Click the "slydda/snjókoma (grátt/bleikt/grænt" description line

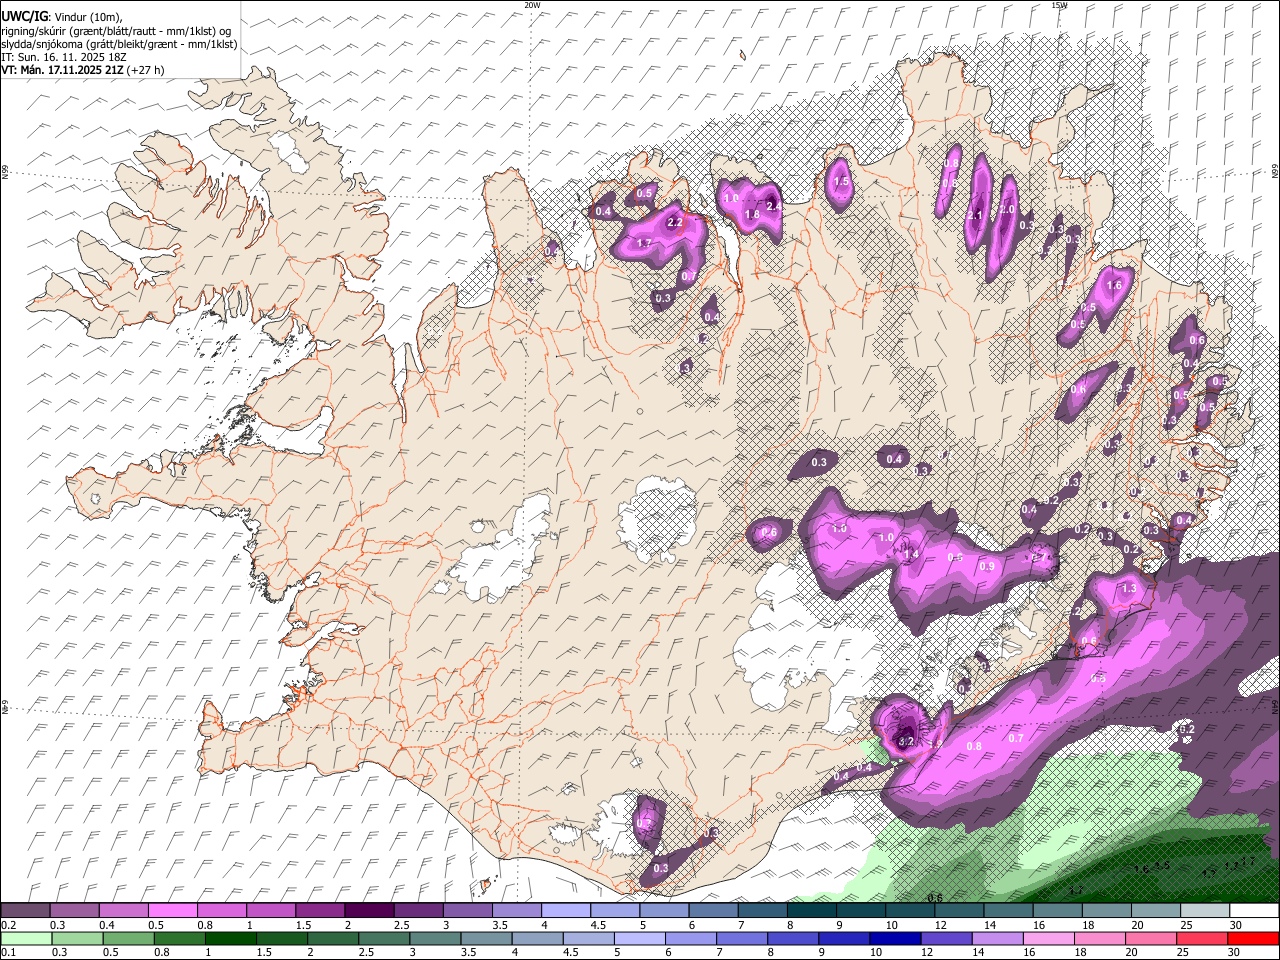119,44
